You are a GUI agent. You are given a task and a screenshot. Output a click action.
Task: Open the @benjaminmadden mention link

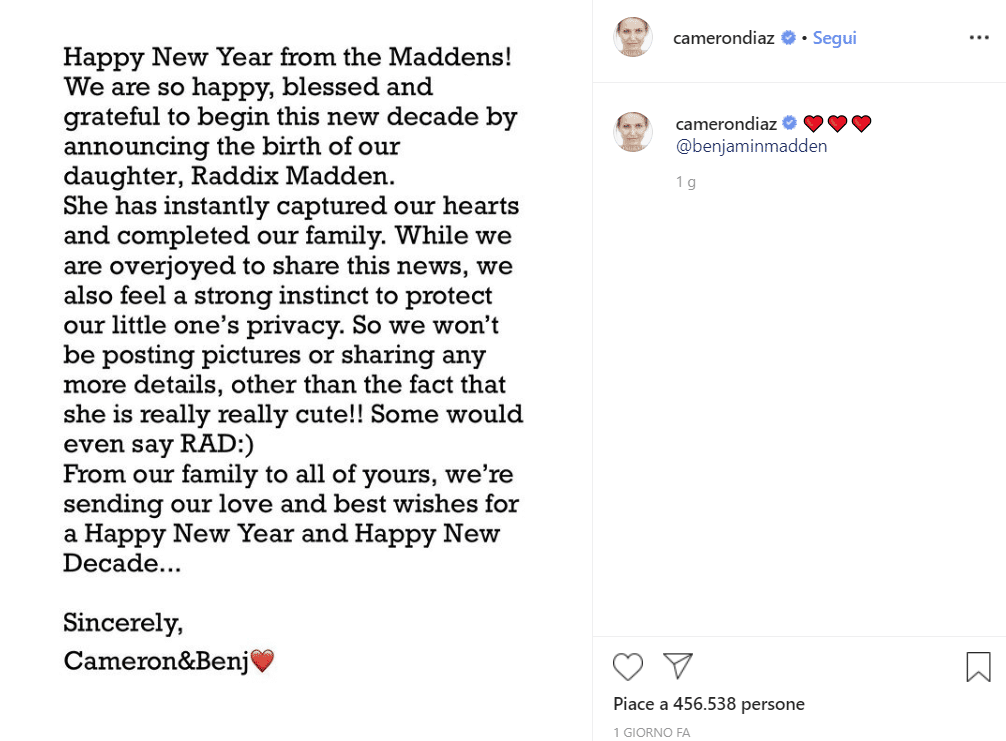pyautogui.click(x=738, y=146)
